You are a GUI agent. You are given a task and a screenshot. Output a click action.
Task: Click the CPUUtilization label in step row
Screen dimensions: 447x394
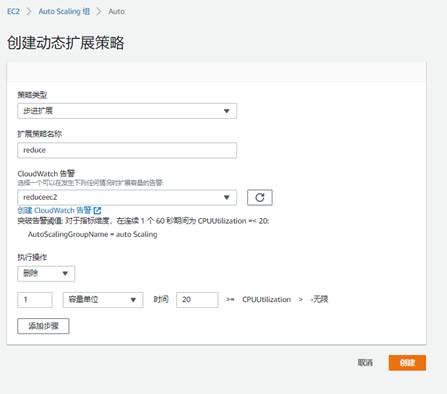point(267,299)
